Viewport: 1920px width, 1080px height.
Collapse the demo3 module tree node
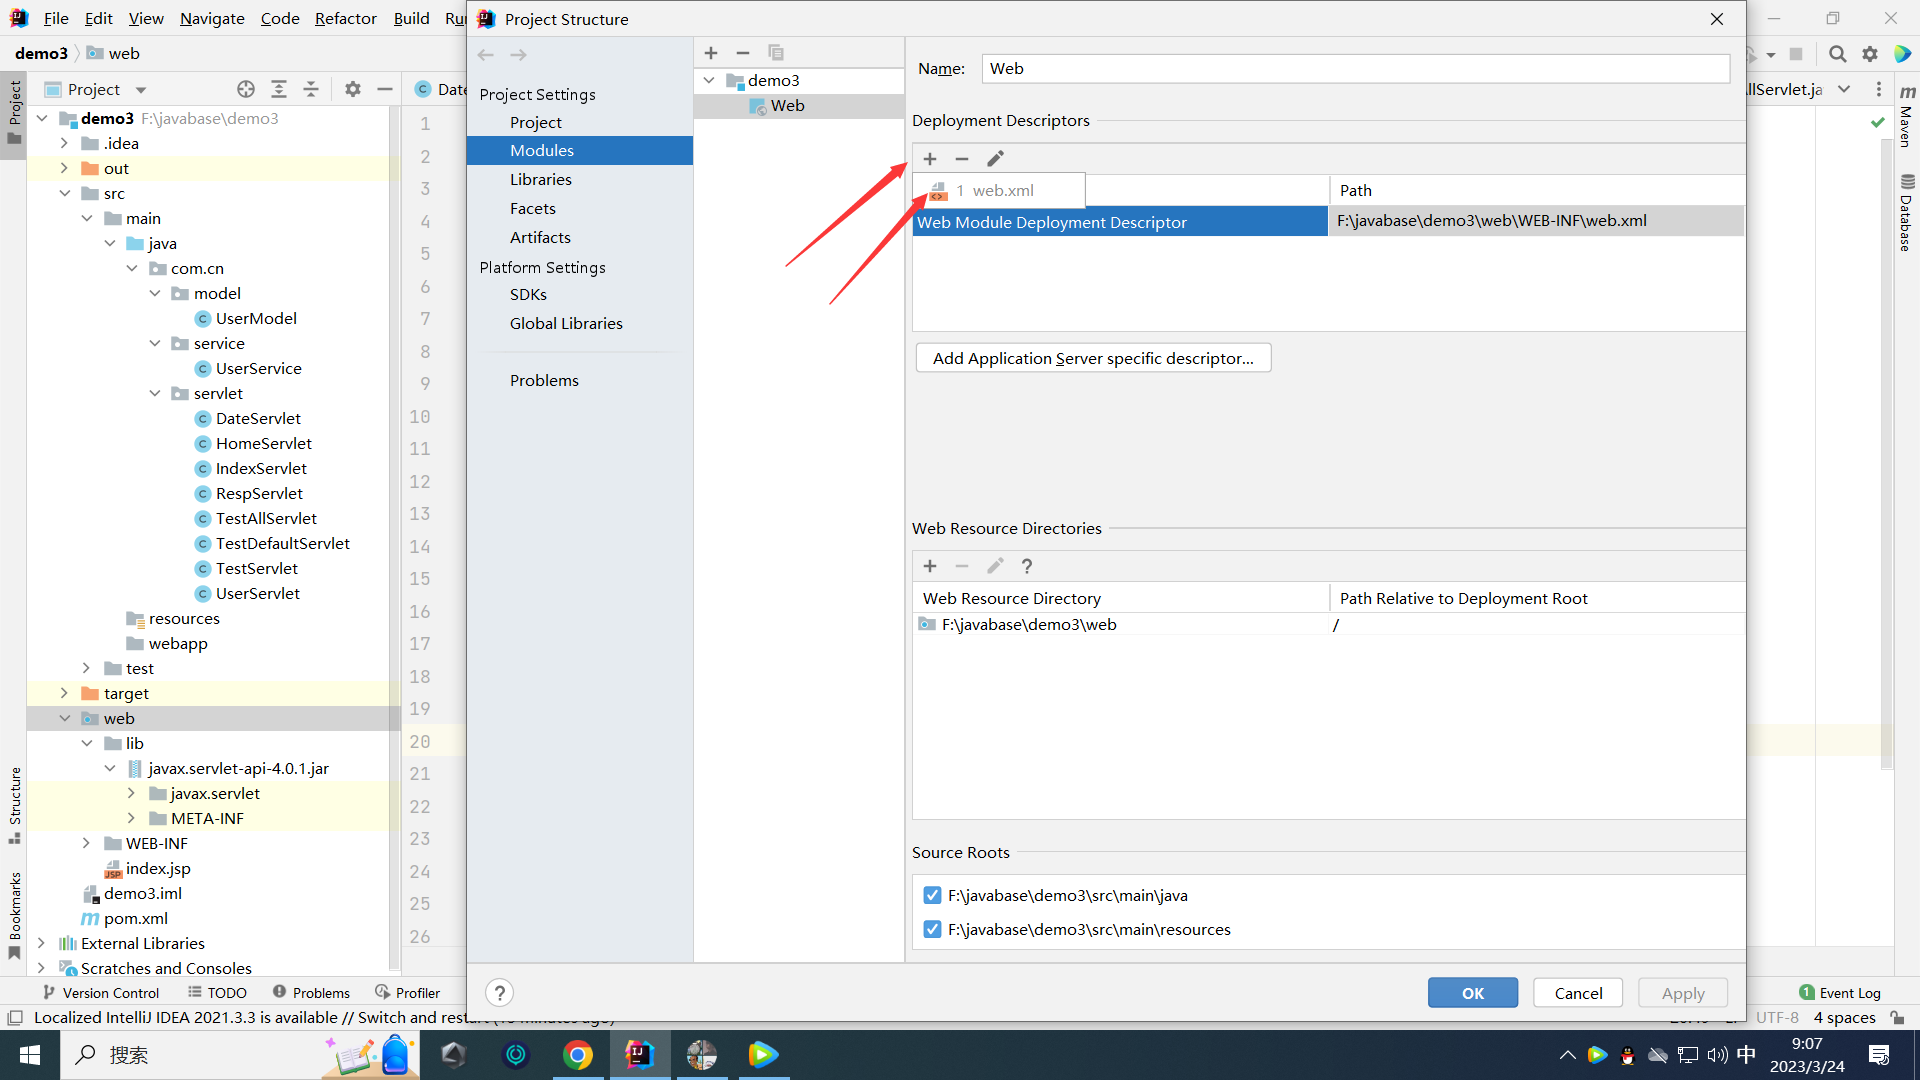[x=709, y=80]
